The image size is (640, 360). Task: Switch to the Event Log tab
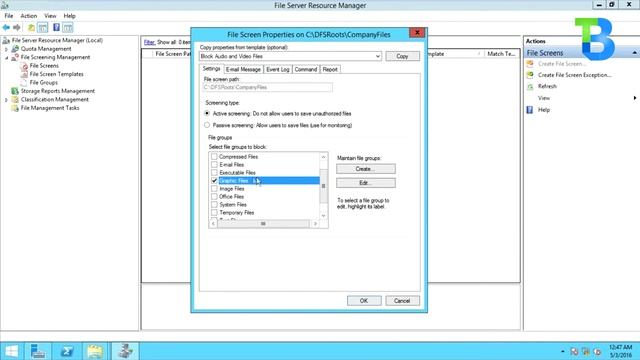tap(278, 69)
